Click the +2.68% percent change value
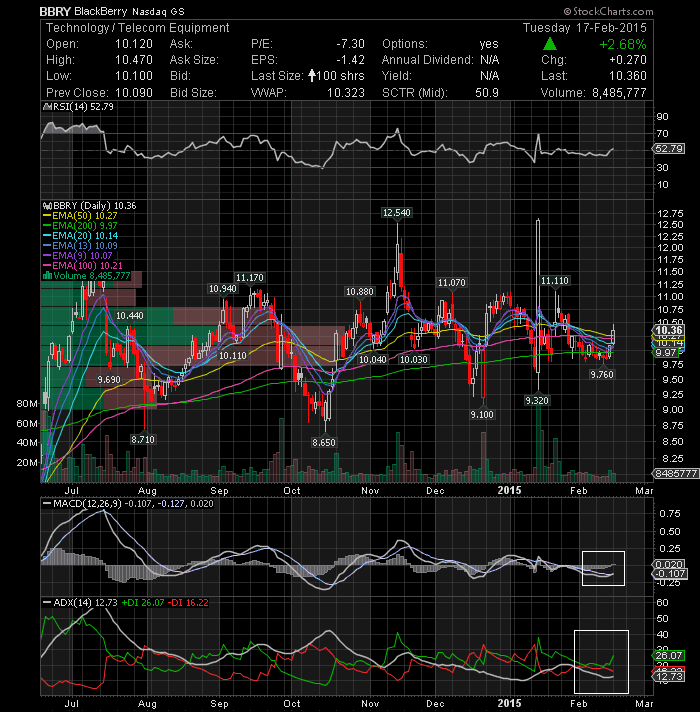Viewport: 700px width, 712px height. click(x=623, y=44)
